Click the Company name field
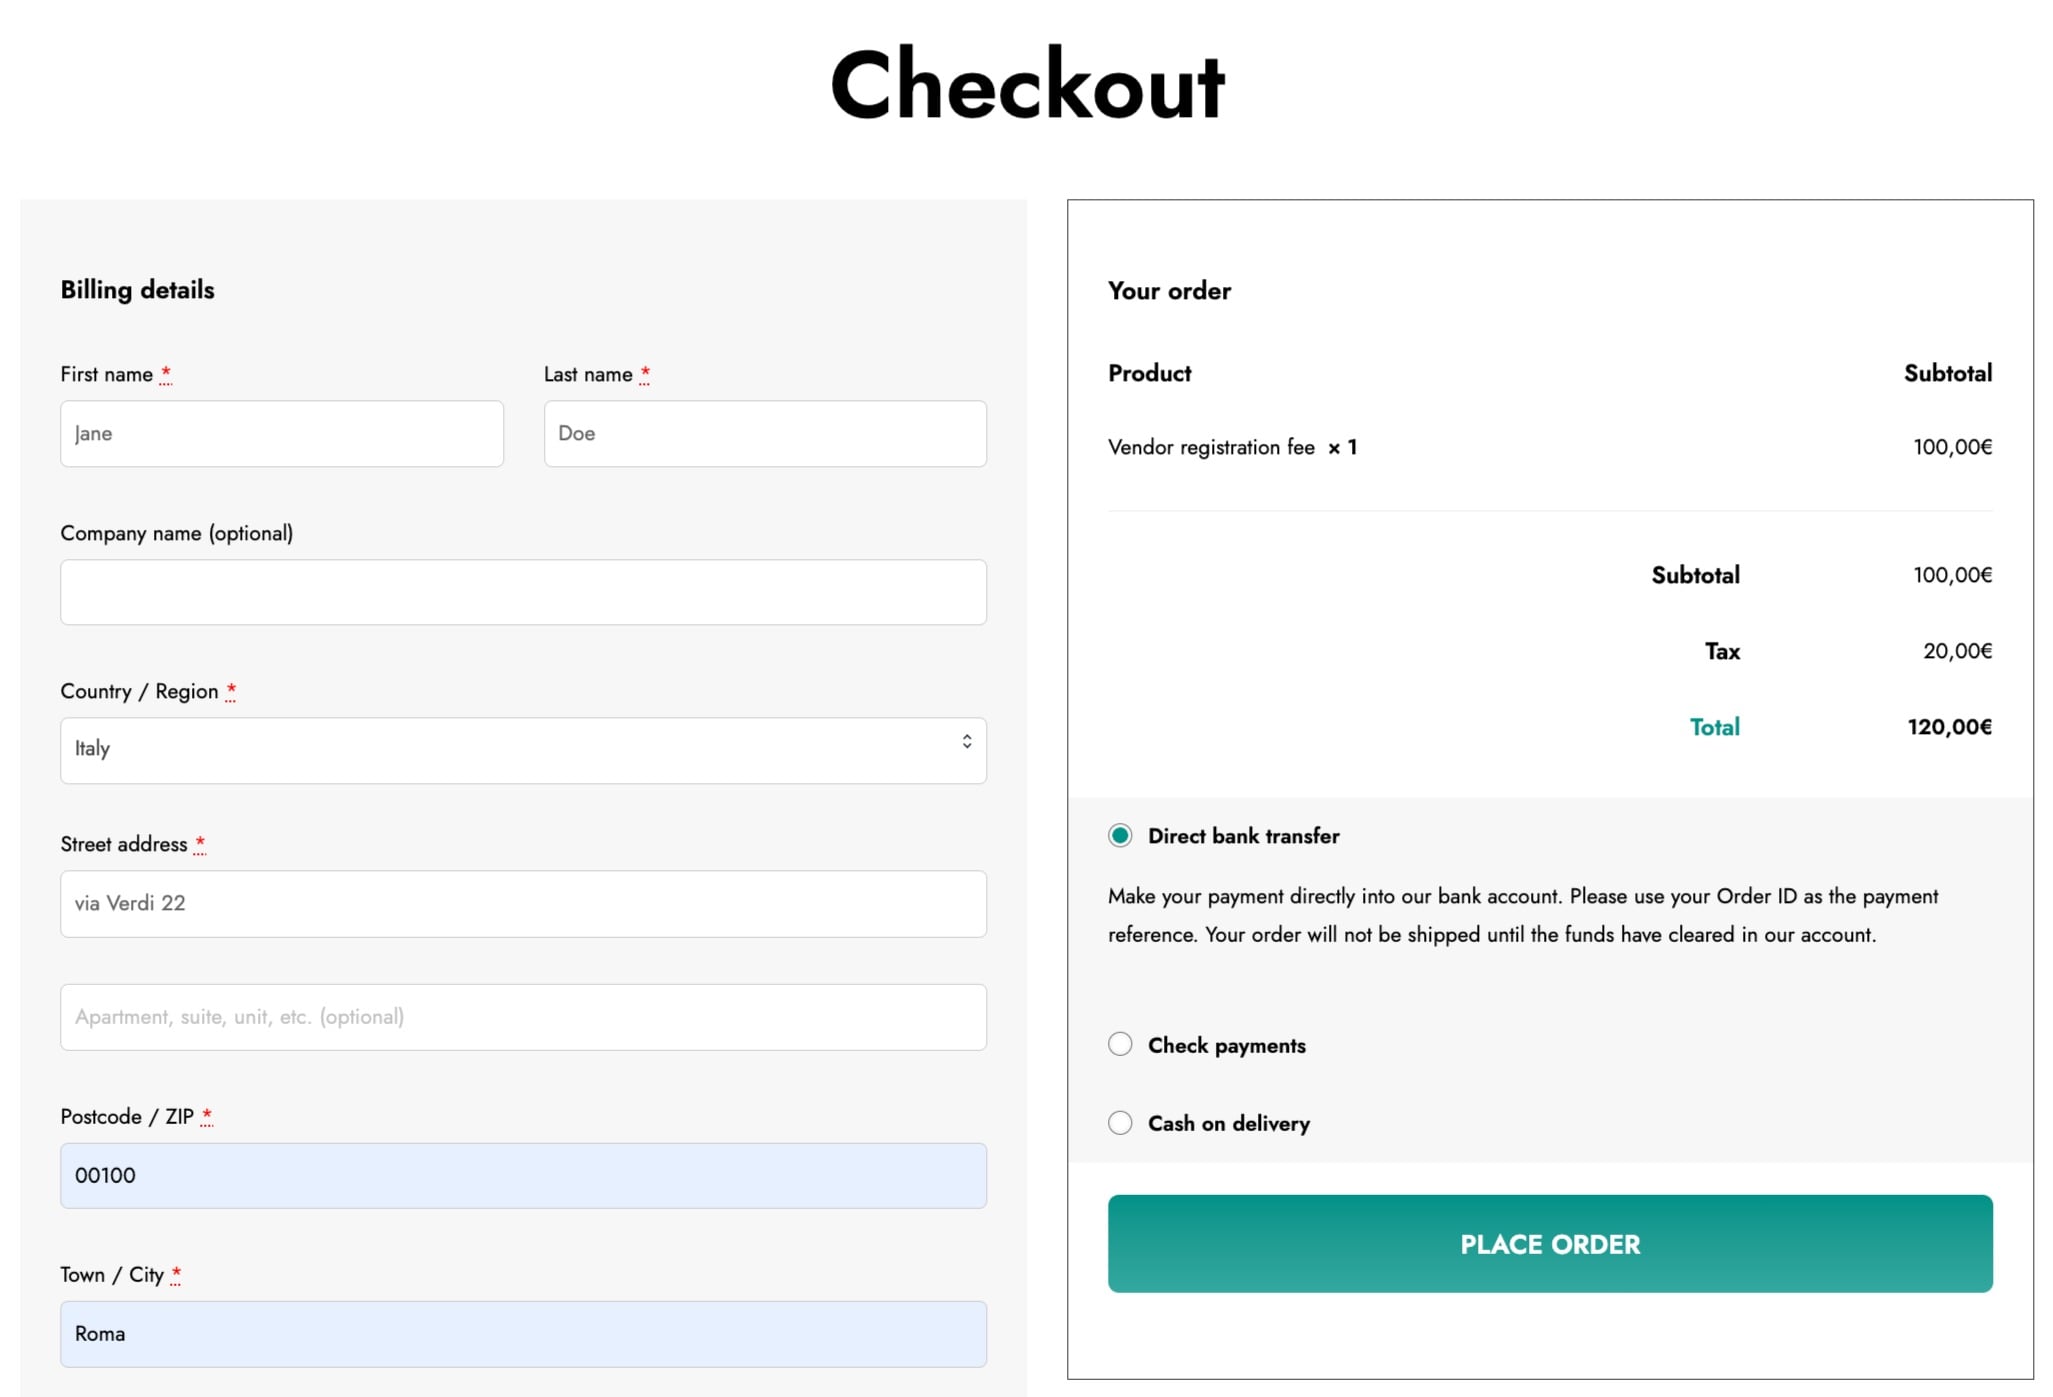The height and width of the screenshot is (1397, 2053). [523, 592]
